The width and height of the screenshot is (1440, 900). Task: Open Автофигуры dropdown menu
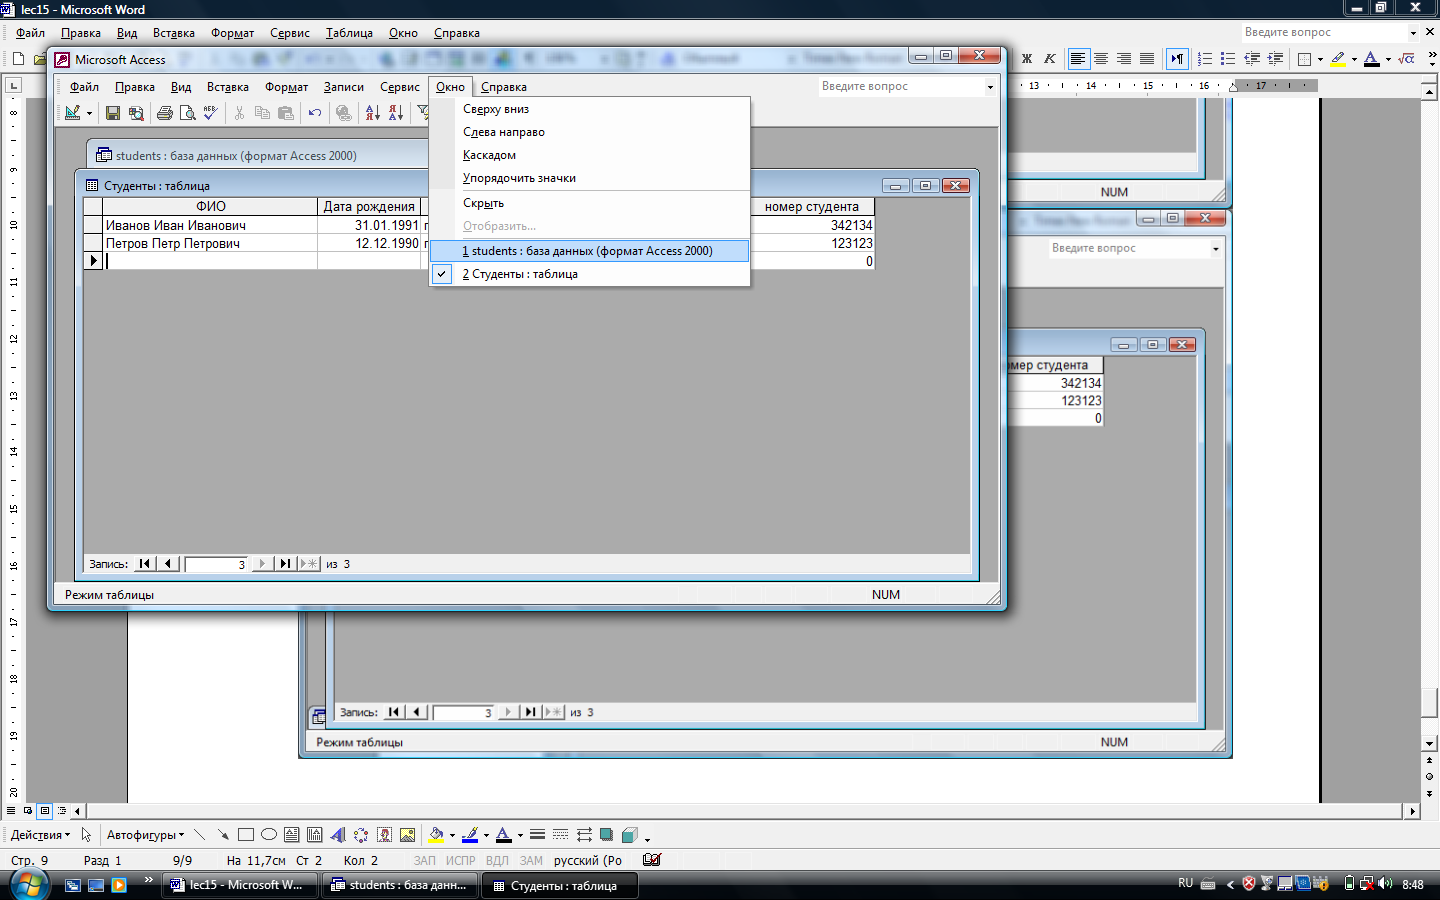point(145,835)
